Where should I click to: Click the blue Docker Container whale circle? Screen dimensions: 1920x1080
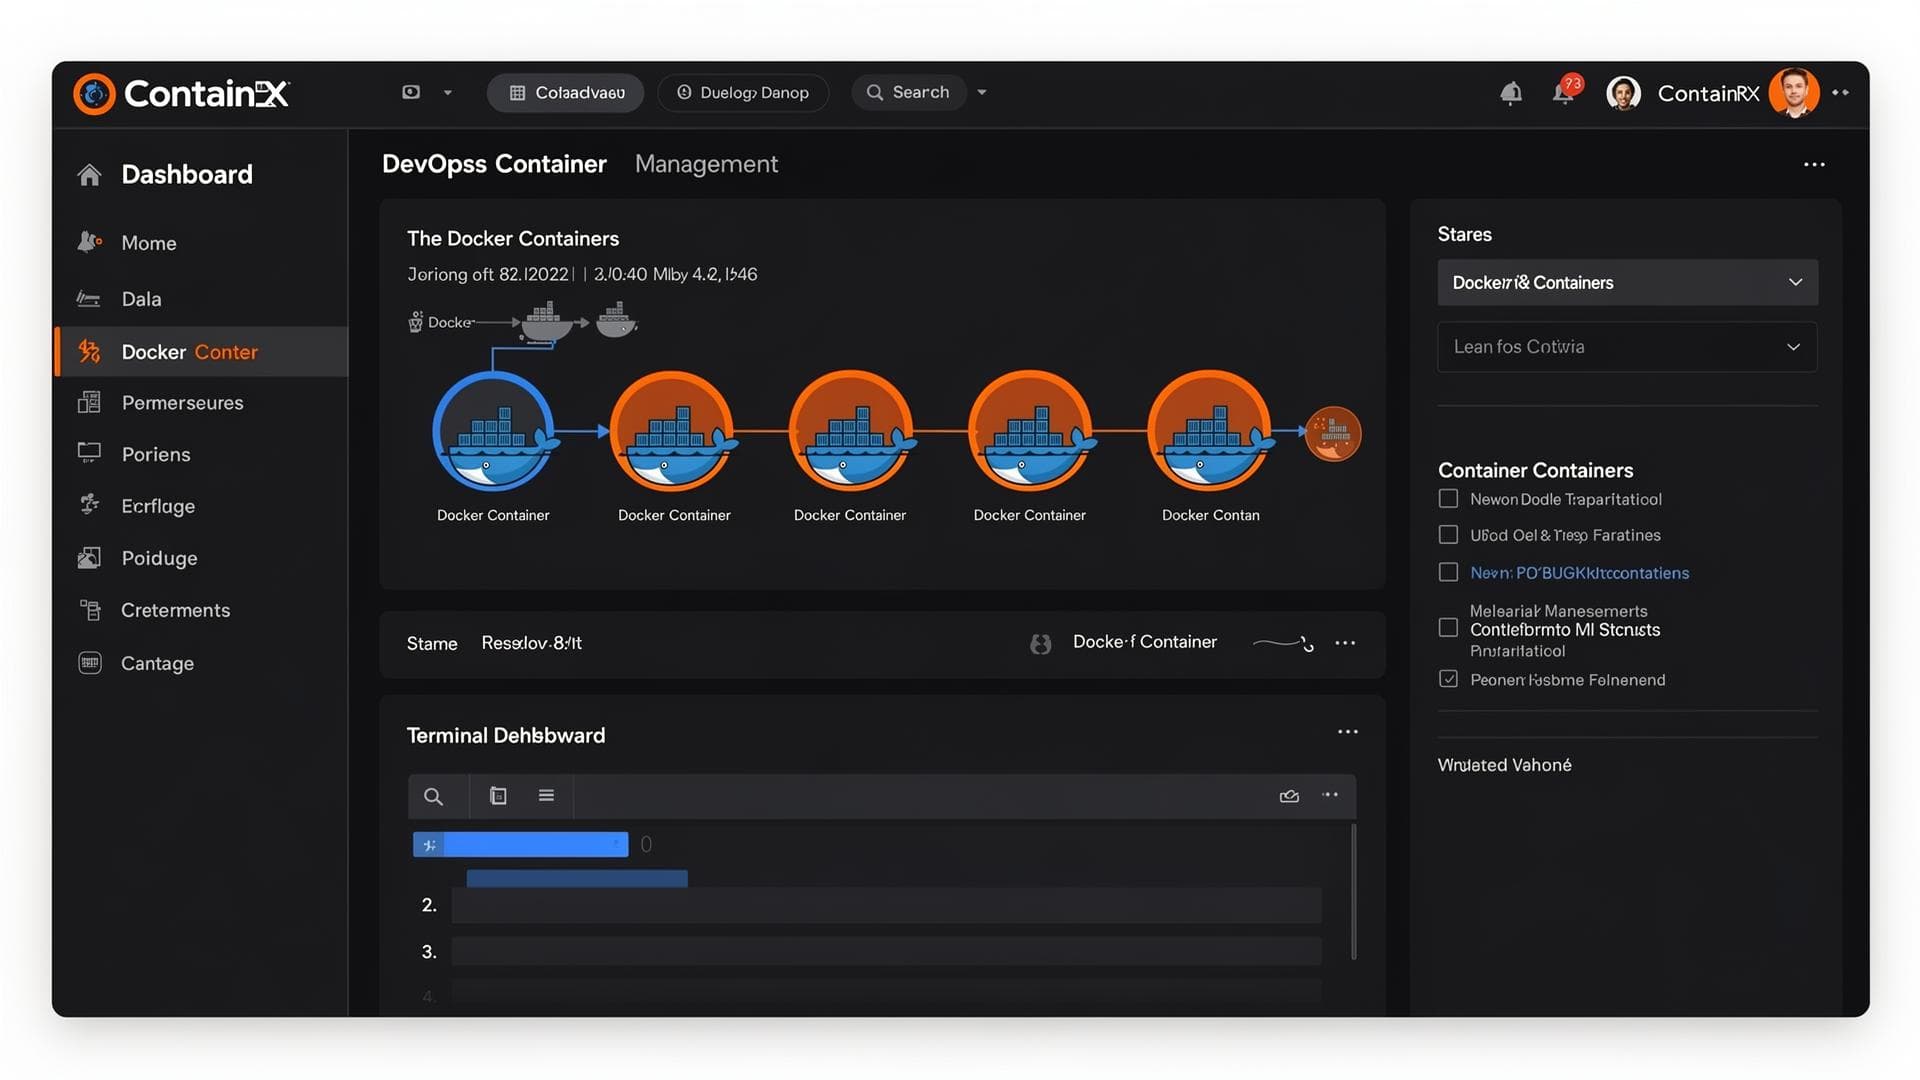493,432
